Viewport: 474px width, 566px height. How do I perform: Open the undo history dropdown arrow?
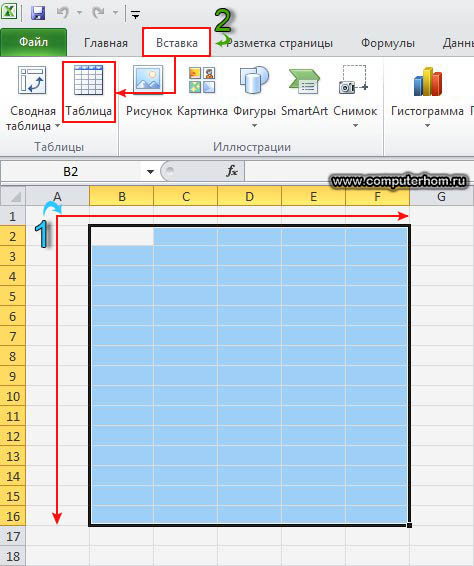pyautogui.click(x=79, y=13)
